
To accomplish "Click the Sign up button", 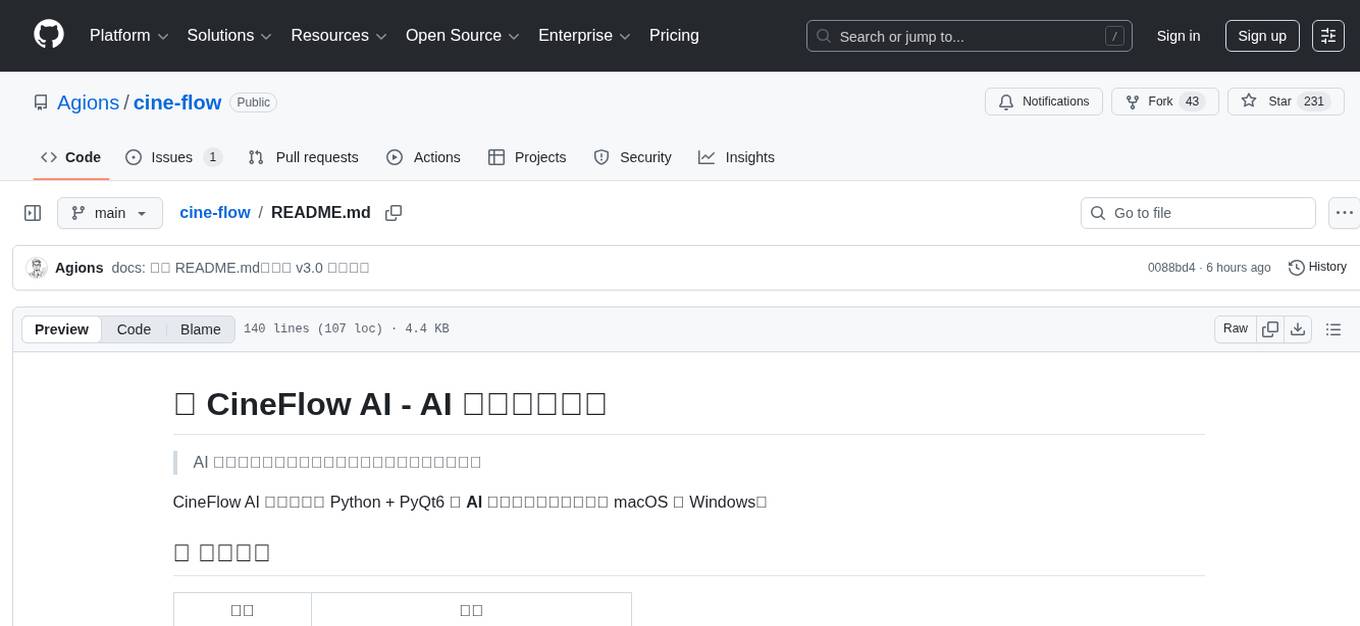I will [x=1262, y=36].
